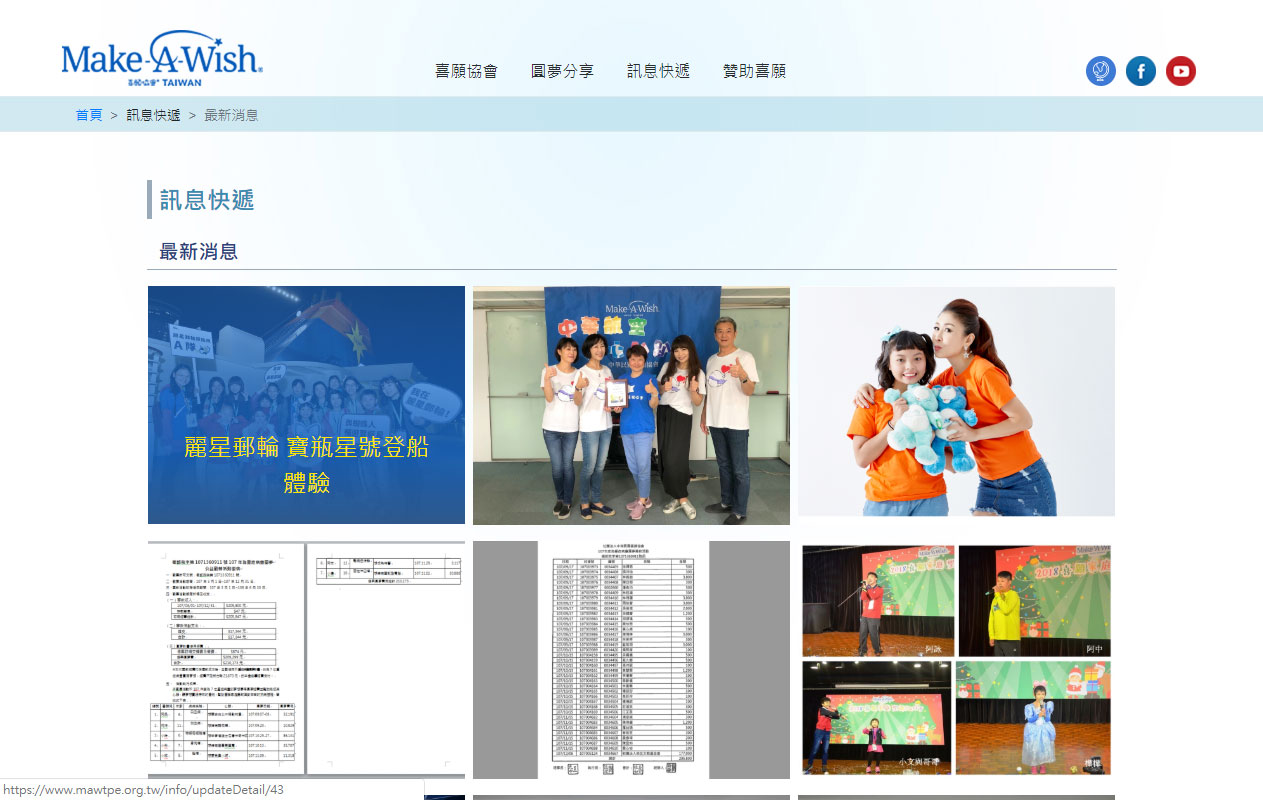Open the 贊助喜願 menu
The image size is (1263, 800).
(x=754, y=71)
